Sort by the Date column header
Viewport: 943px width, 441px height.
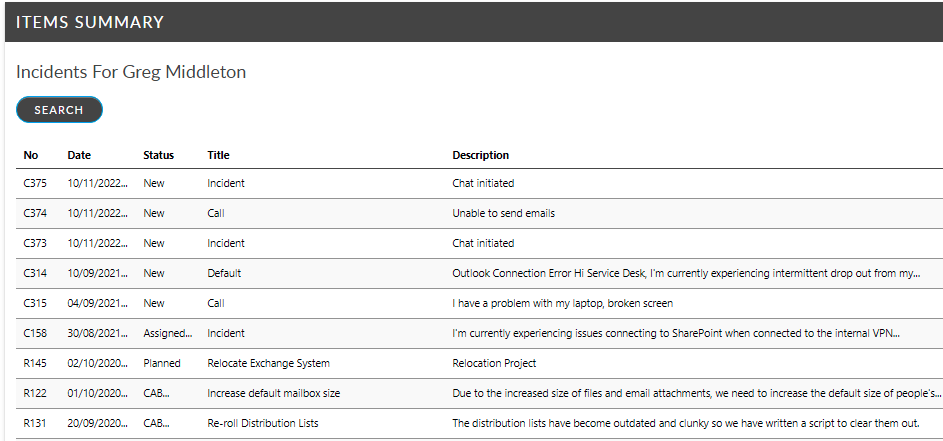pyautogui.click(x=79, y=155)
